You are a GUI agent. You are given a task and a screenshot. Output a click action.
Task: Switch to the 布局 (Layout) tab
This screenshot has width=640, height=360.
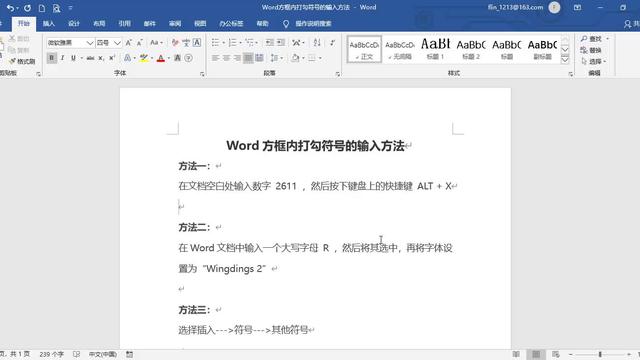[99, 24]
